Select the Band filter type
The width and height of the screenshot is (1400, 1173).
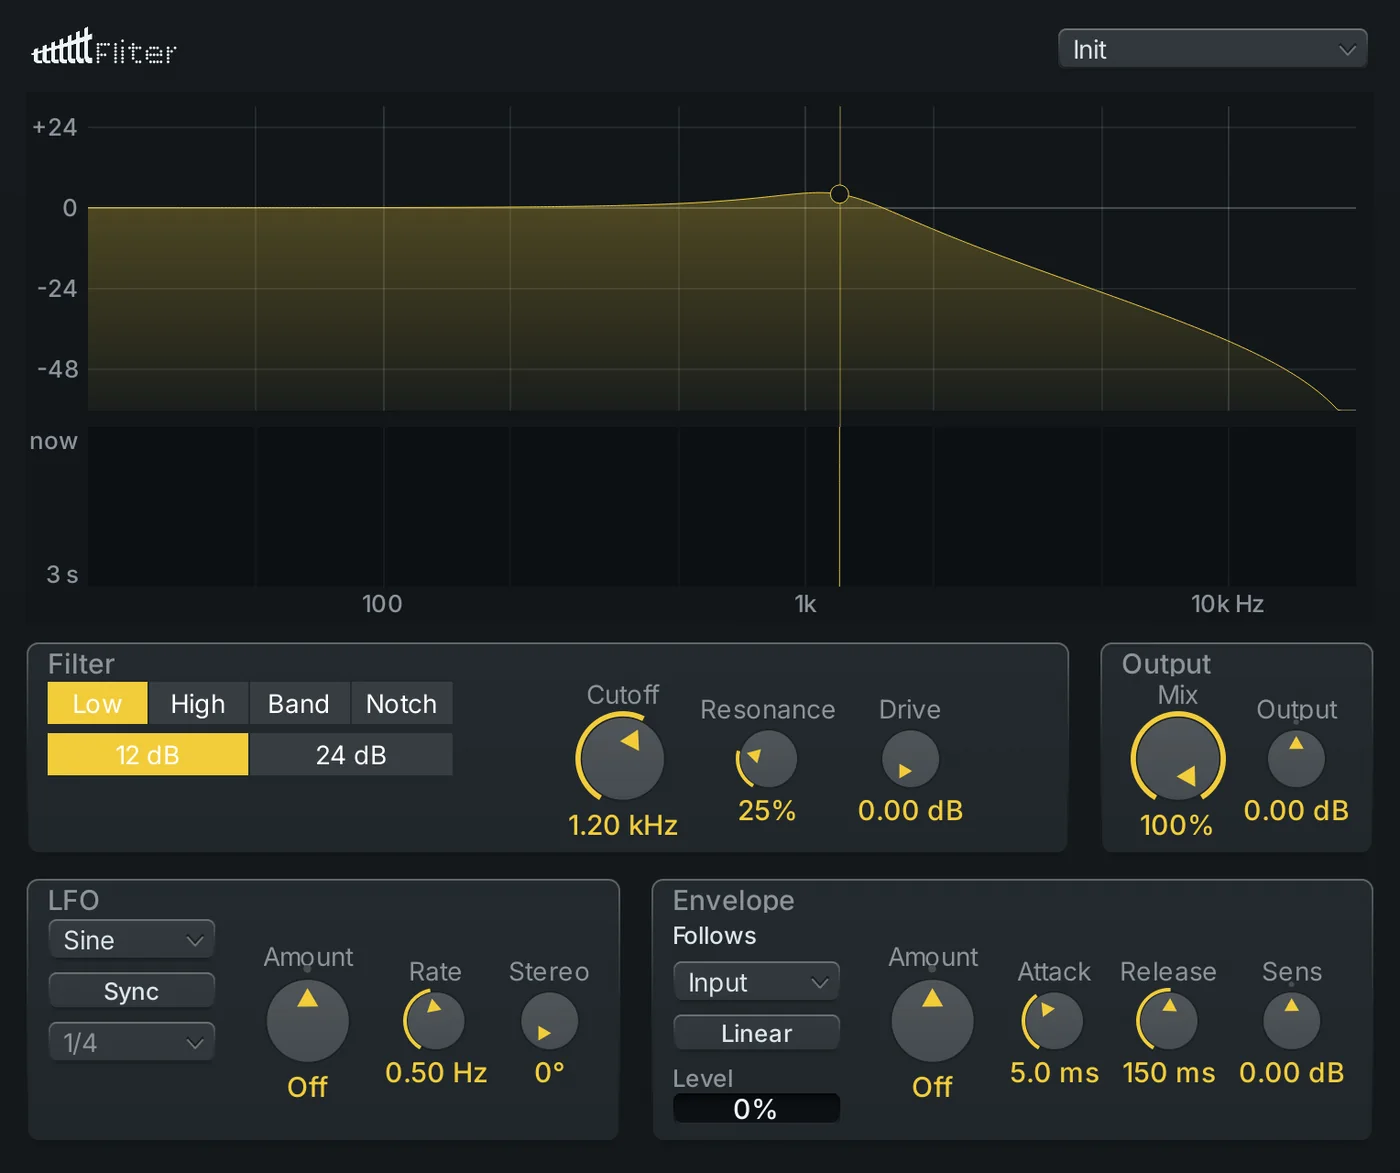[299, 704]
